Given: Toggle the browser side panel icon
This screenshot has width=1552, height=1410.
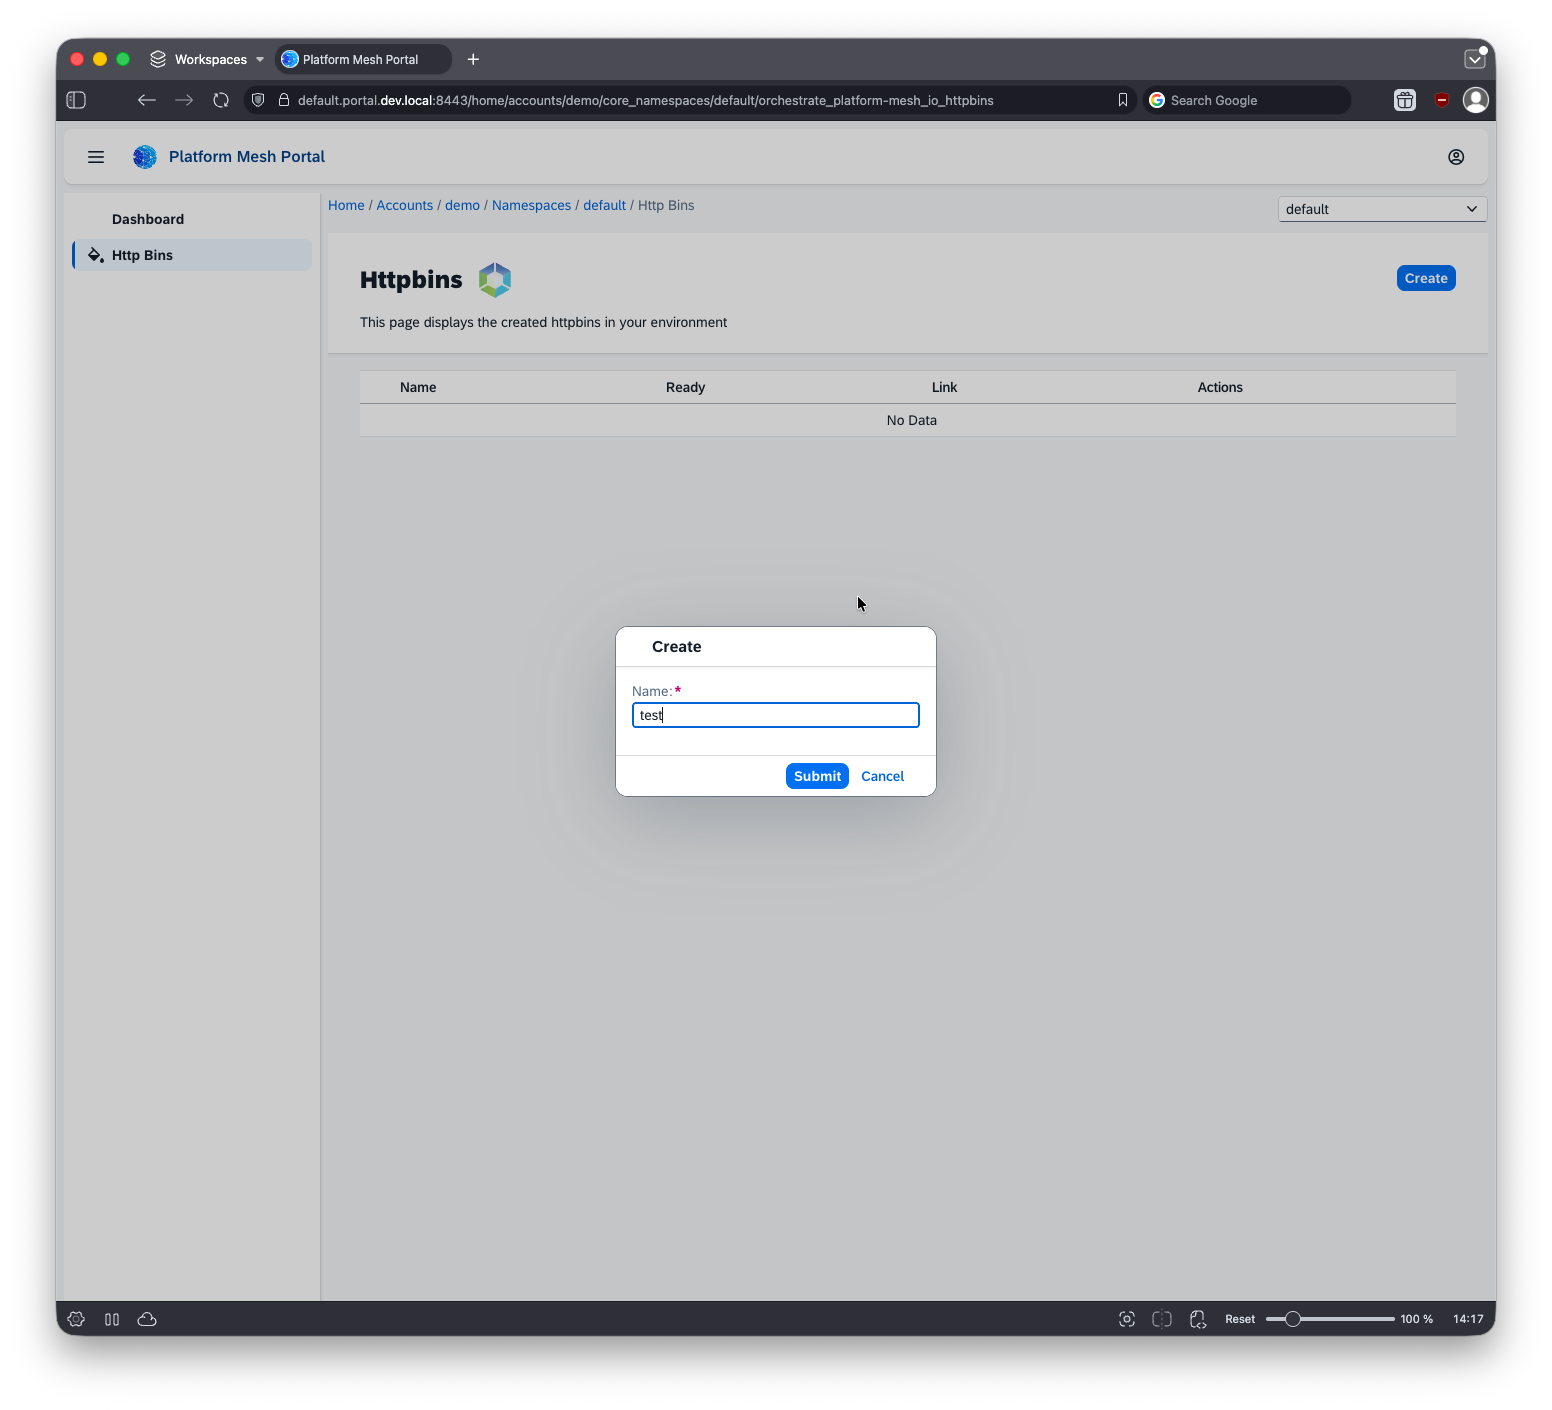Looking at the screenshot, I should click(x=76, y=100).
